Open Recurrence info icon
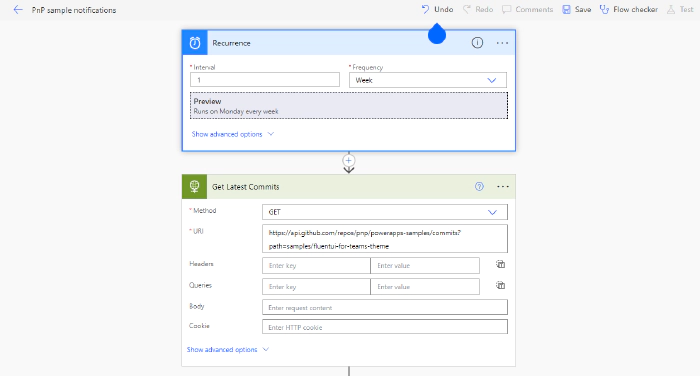This screenshot has width=700, height=376. coord(477,43)
